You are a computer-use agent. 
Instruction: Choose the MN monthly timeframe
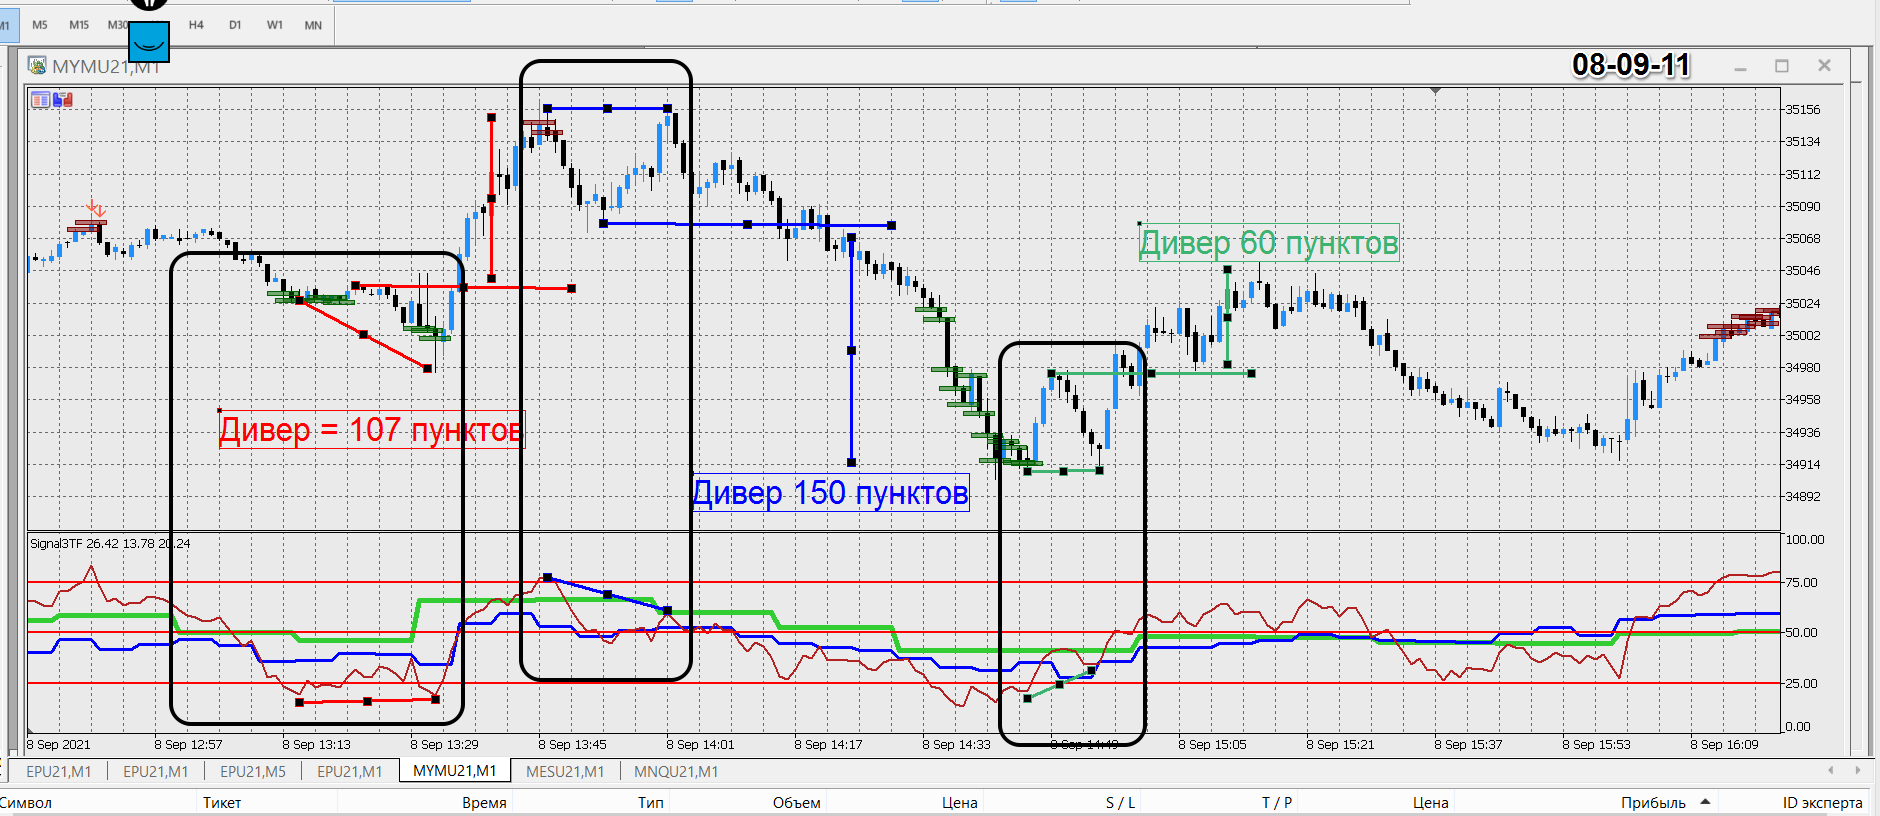point(313,25)
